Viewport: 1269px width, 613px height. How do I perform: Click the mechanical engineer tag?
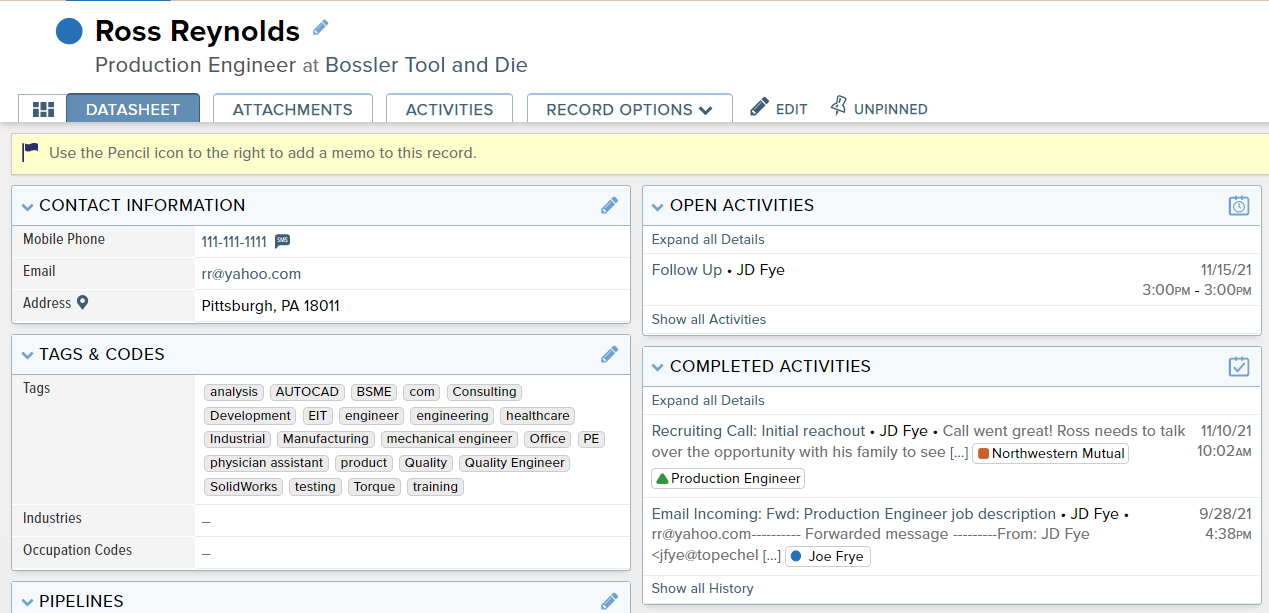click(450, 439)
